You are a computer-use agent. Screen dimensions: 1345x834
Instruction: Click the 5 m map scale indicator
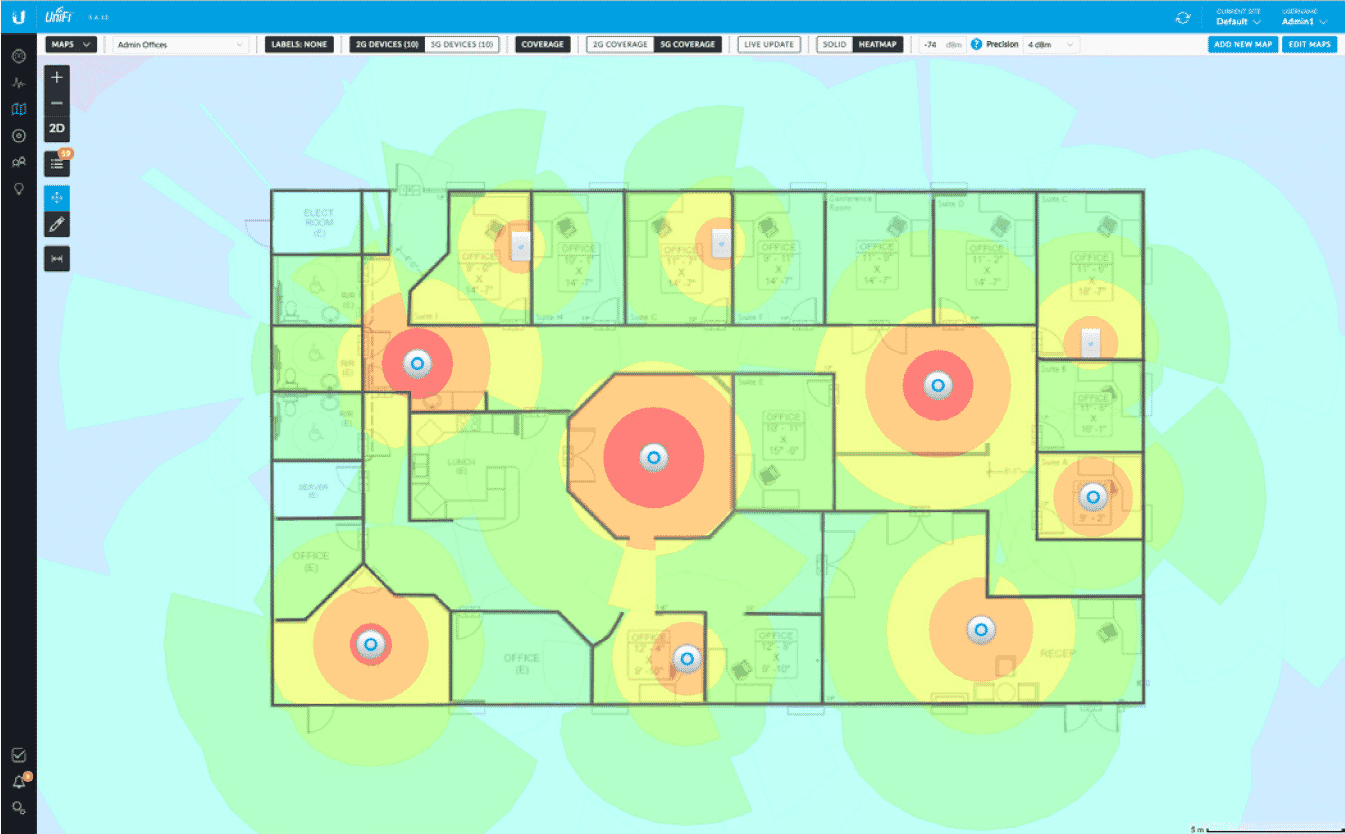click(x=1267, y=828)
